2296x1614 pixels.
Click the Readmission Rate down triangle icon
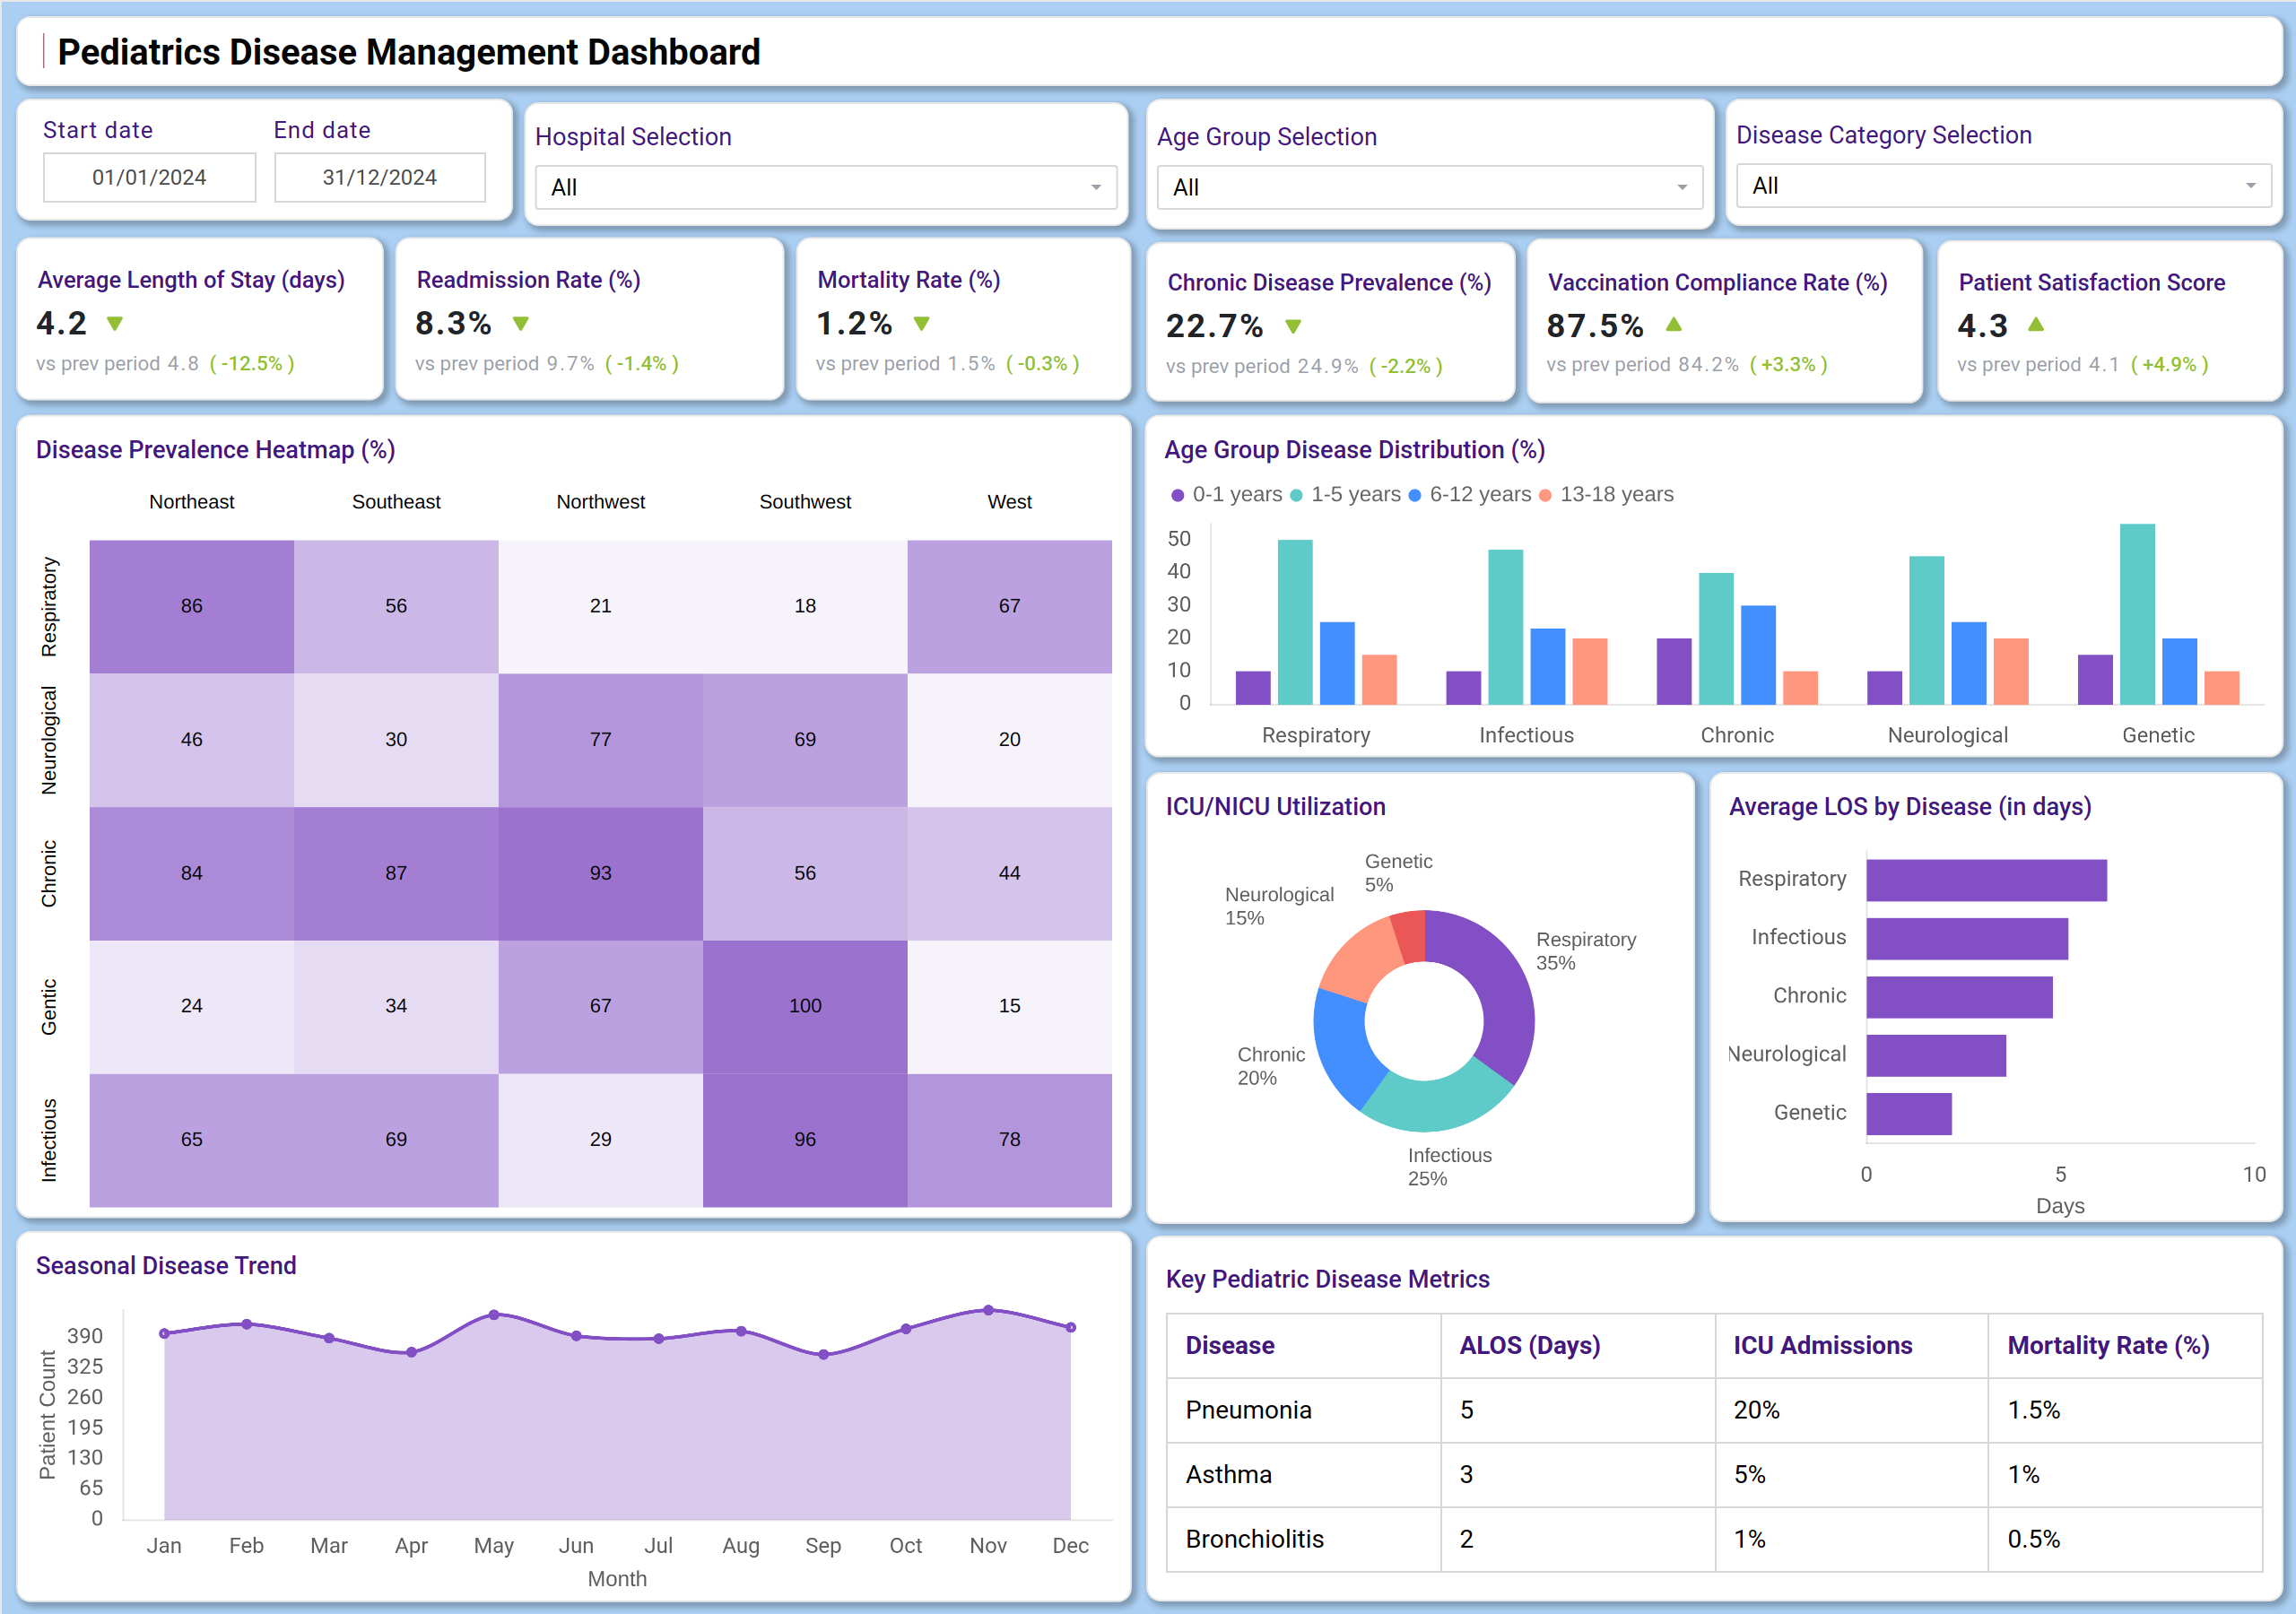pyautogui.click(x=521, y=324)
